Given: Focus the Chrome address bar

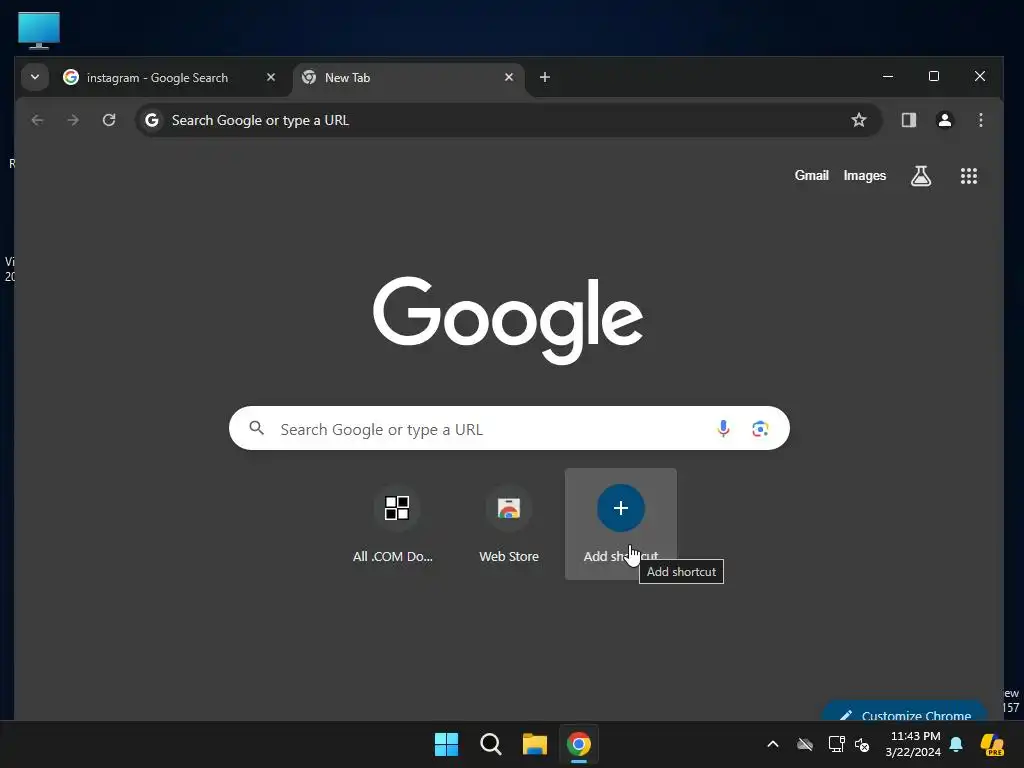Looking at the screenshot, I should pyautogui.click(x=509, y=120).
